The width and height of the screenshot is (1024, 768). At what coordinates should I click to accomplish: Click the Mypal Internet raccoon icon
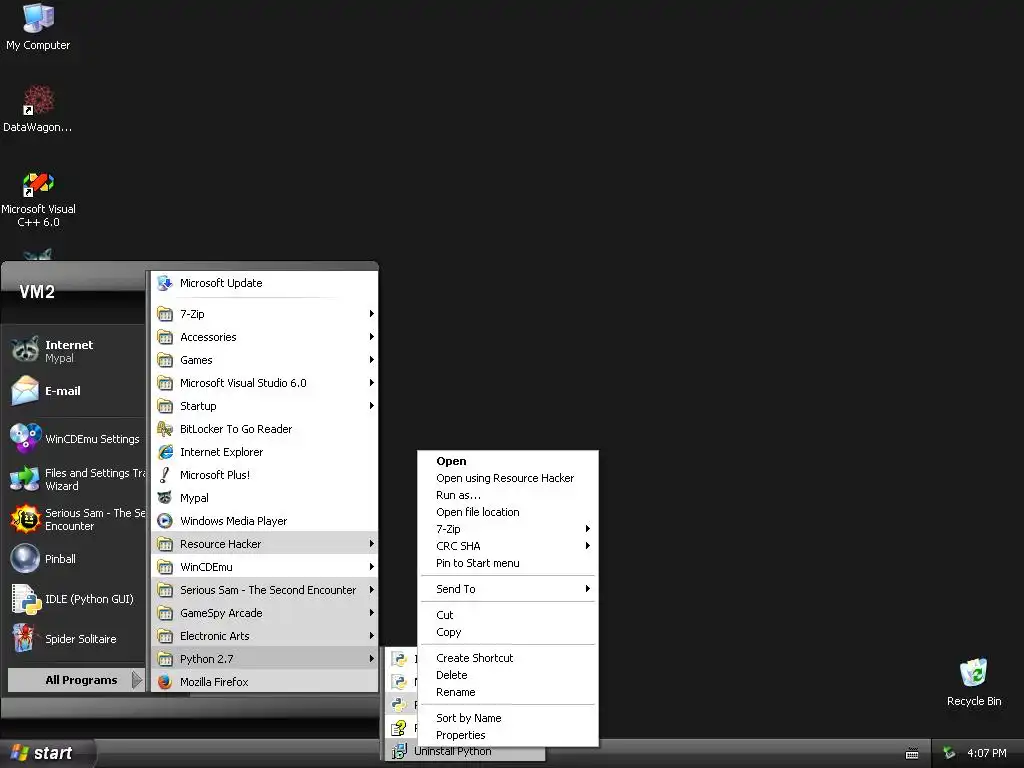(x=25, y=350)
